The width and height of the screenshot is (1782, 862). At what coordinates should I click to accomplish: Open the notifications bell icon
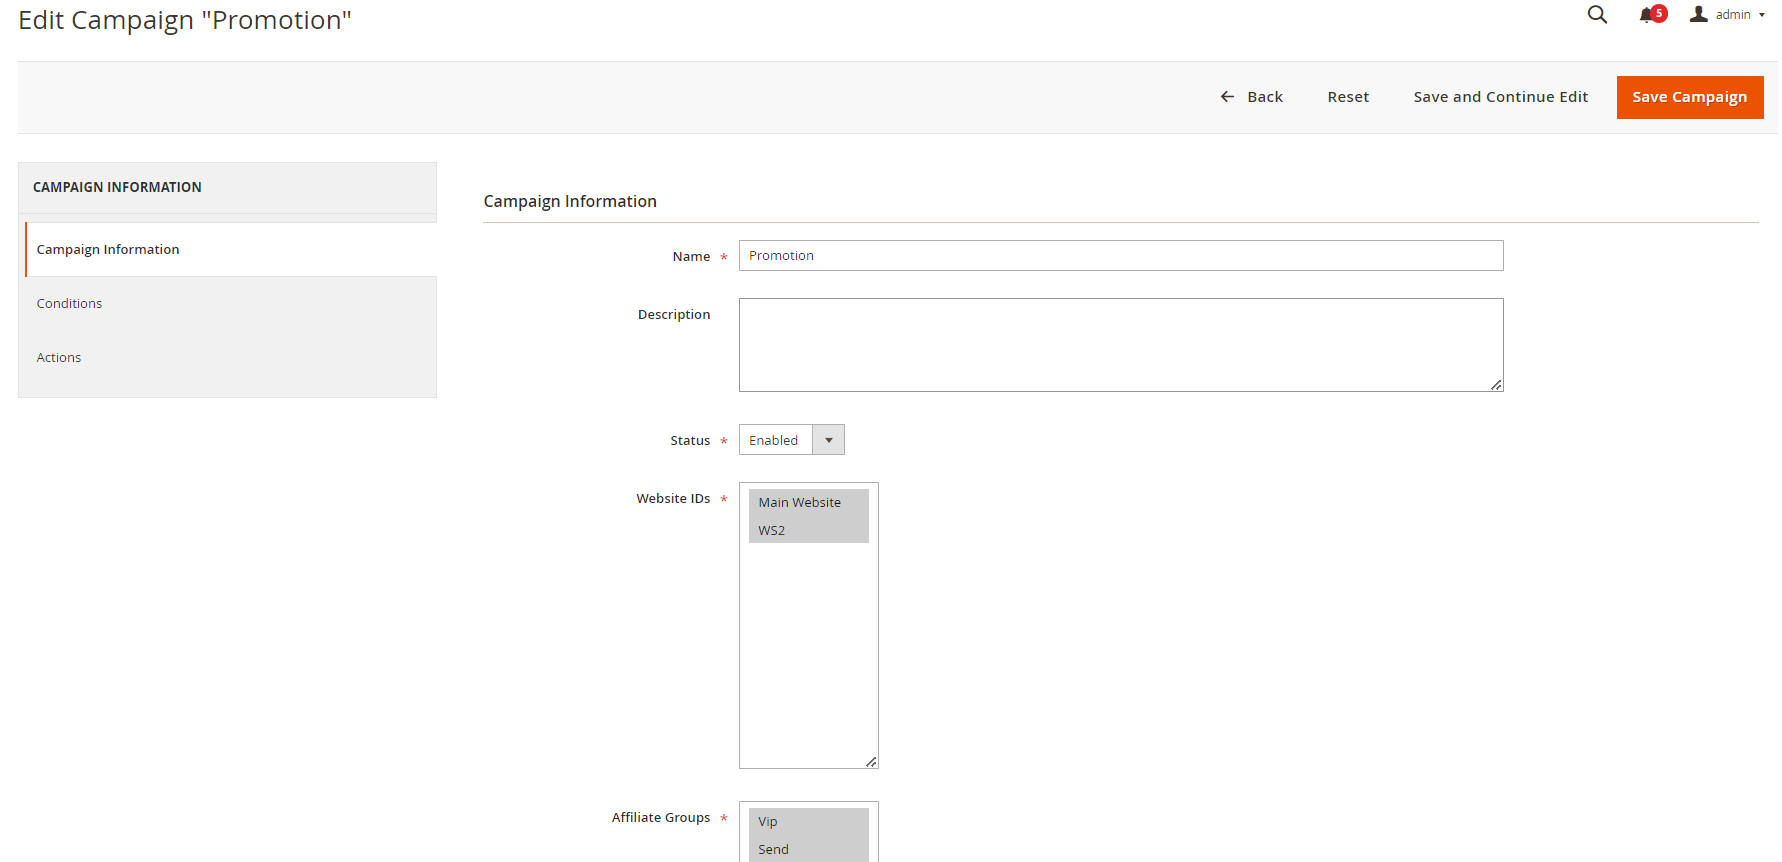[x=1647, y=15]
